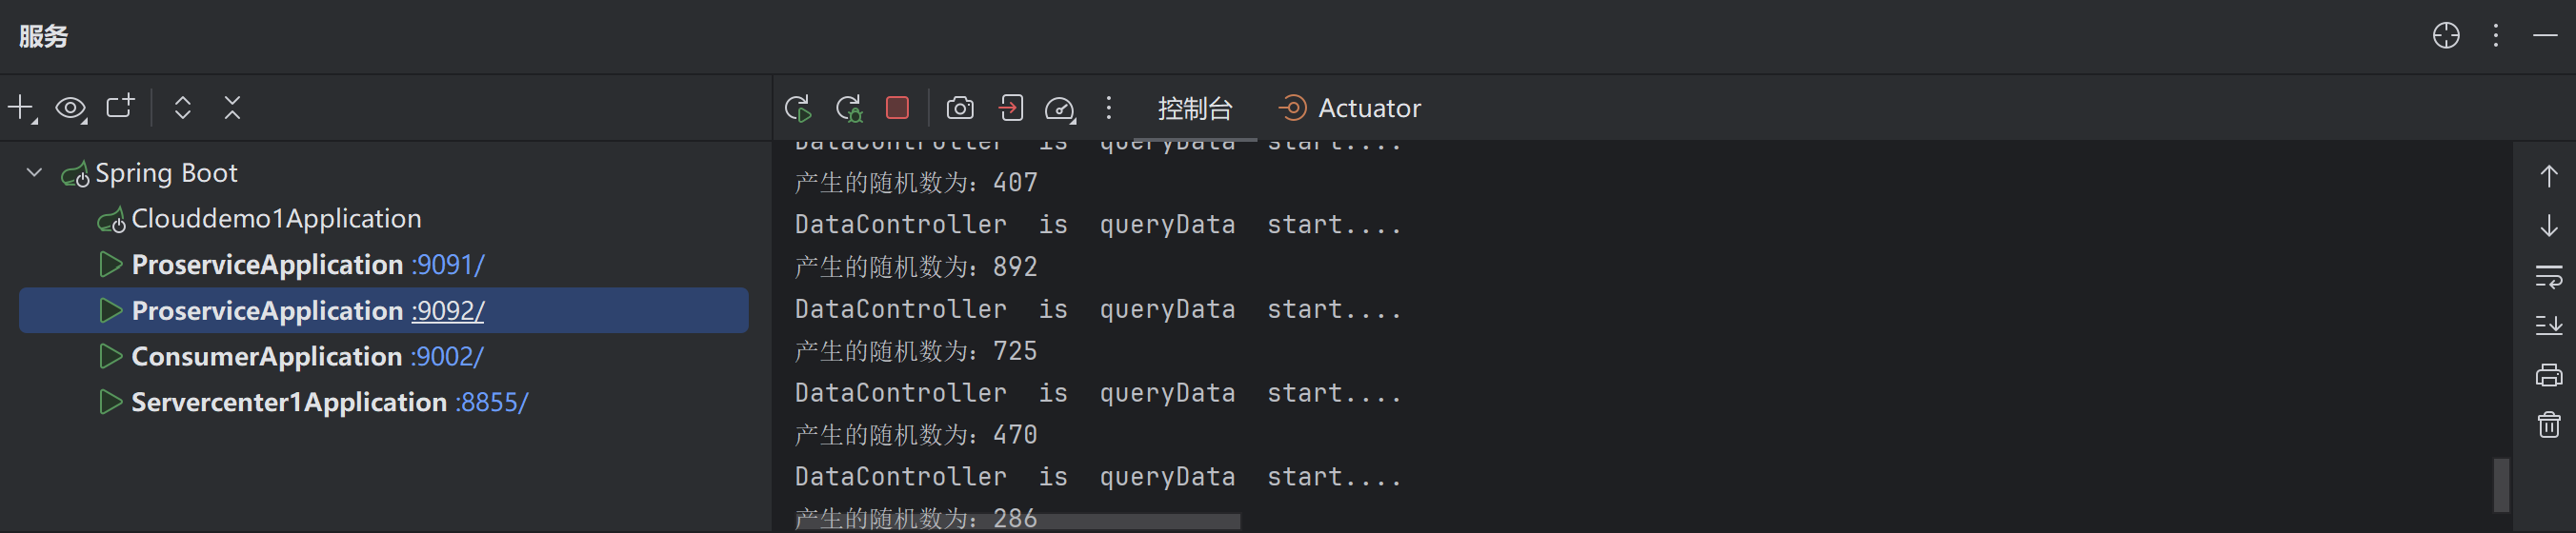Select ProserviceApplication on port 9091
The width and height of the screenshot is (2576, 533).
click(x=267, y=265)
